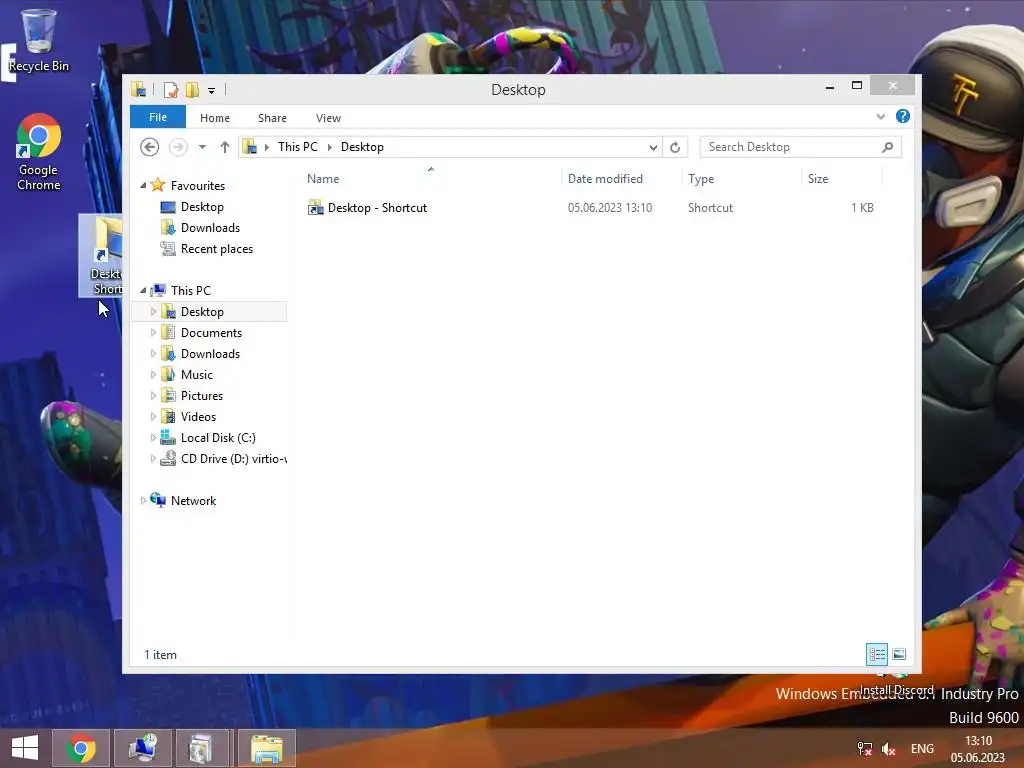Click the search magnifier icon

coord(887,147)
